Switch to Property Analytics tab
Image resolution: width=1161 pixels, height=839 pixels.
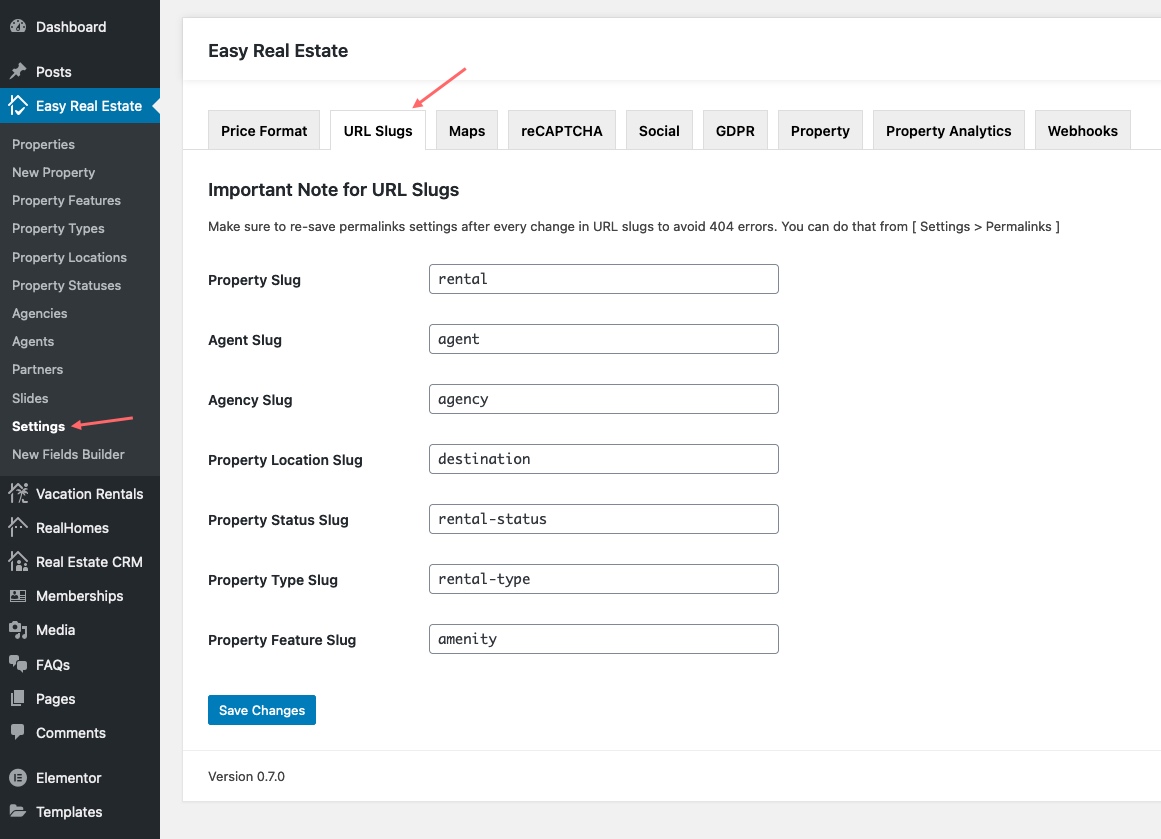pos(948,130)
